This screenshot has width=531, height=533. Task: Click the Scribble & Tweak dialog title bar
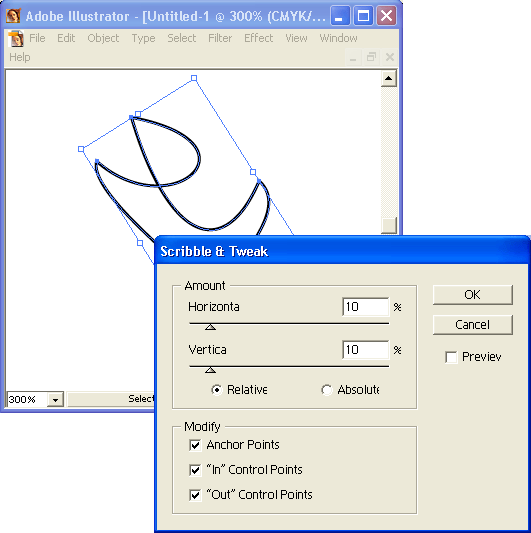[342, 251]
